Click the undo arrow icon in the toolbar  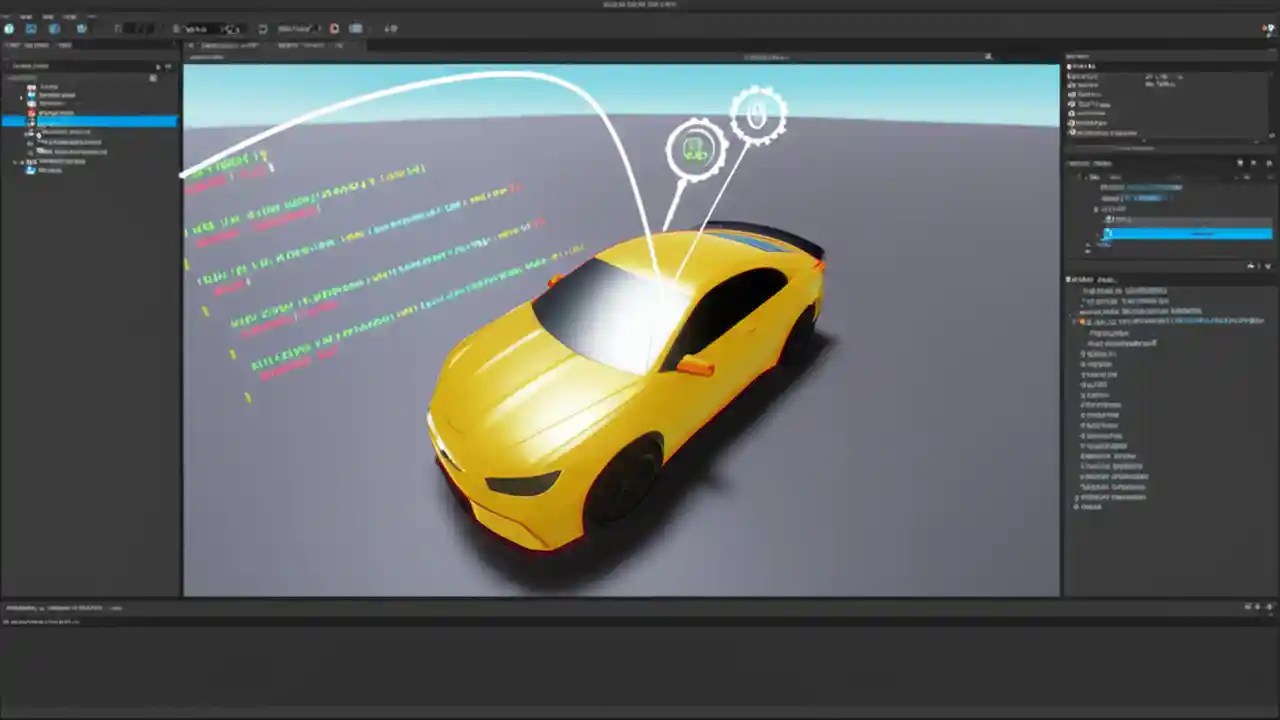[262, 28]
